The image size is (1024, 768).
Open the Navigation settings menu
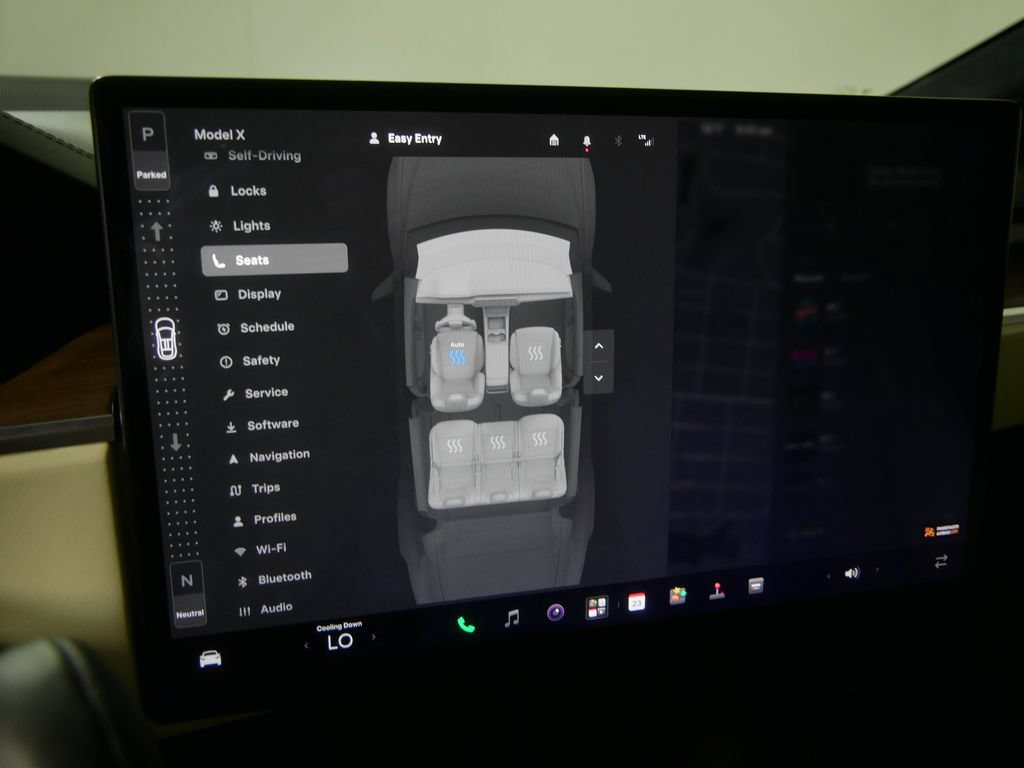[269, 456]
